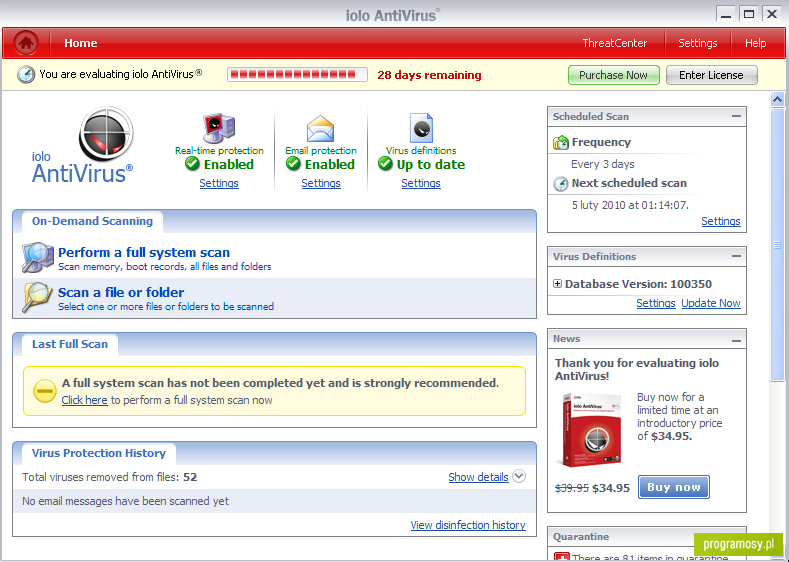Screen dimensions: 789x562
Task: Open Scheduled Scan Settings link
Action: [721, 221]
